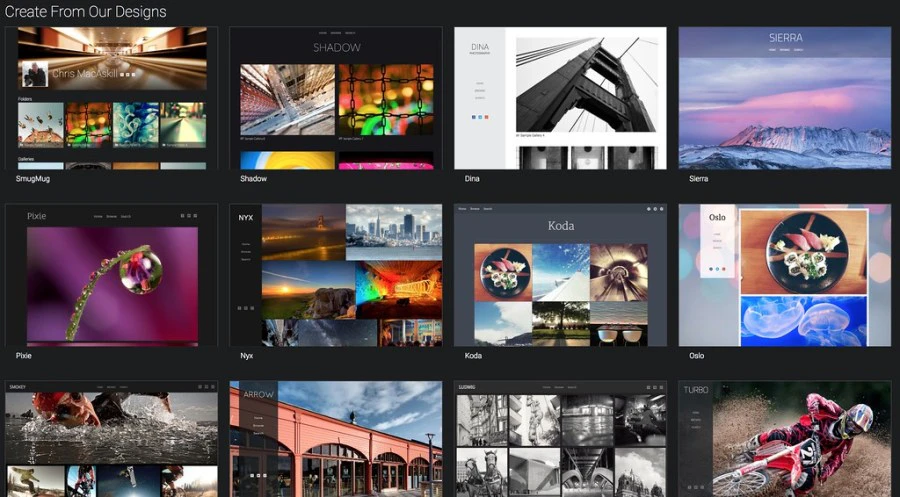Open the Oslo design preview
This screenshot has height=497, width=900.
coord(785,275)
